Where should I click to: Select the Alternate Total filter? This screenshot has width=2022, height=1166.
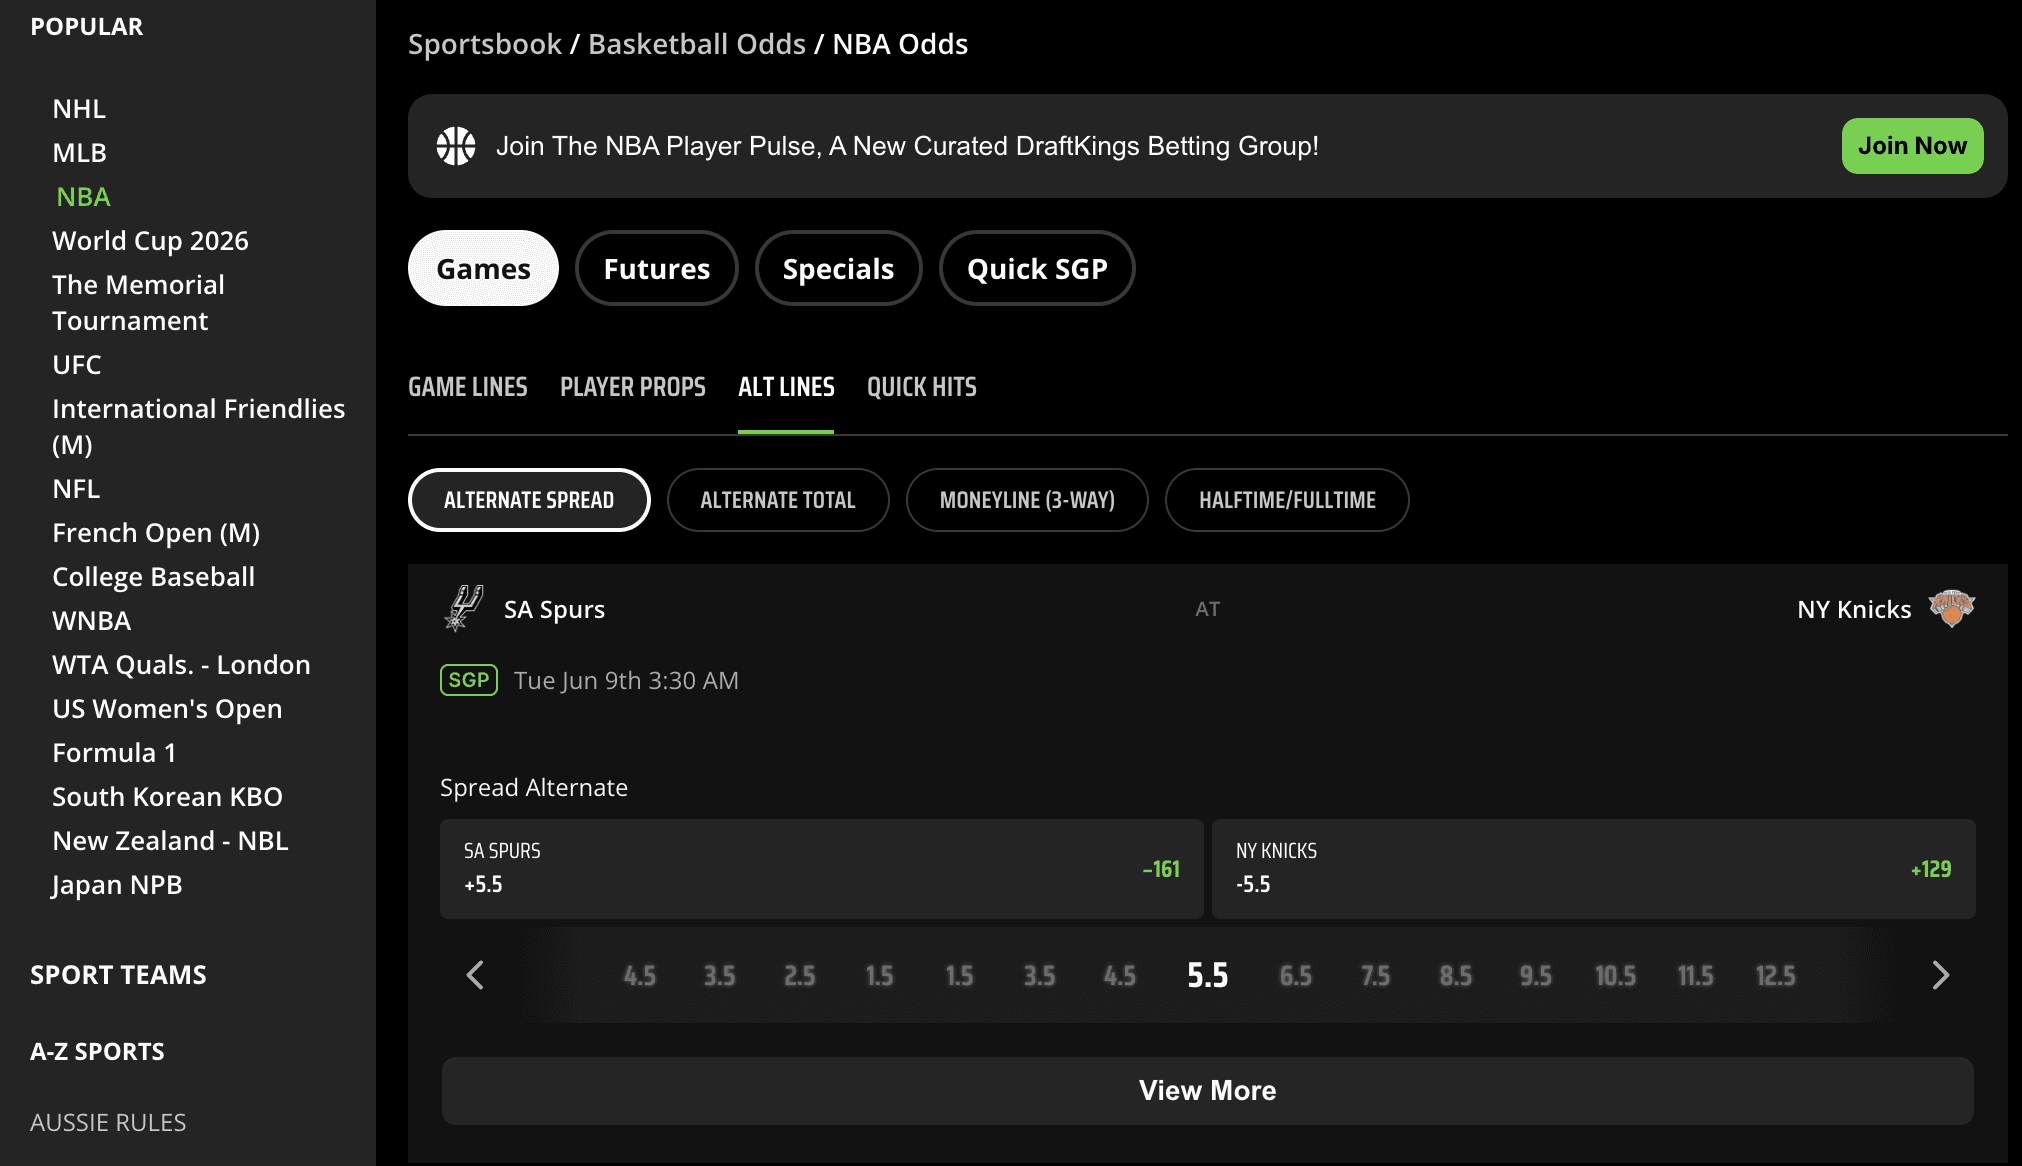point(778,500)
